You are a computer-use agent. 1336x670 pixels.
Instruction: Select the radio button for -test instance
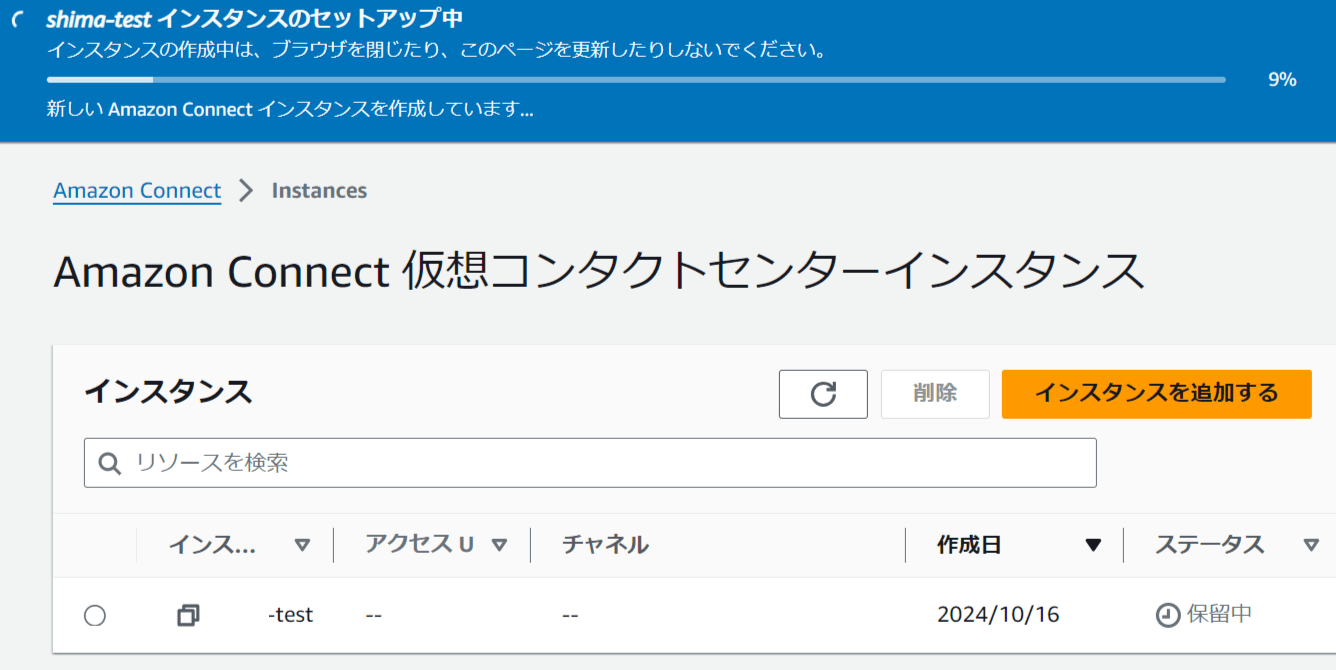point(95,615)
